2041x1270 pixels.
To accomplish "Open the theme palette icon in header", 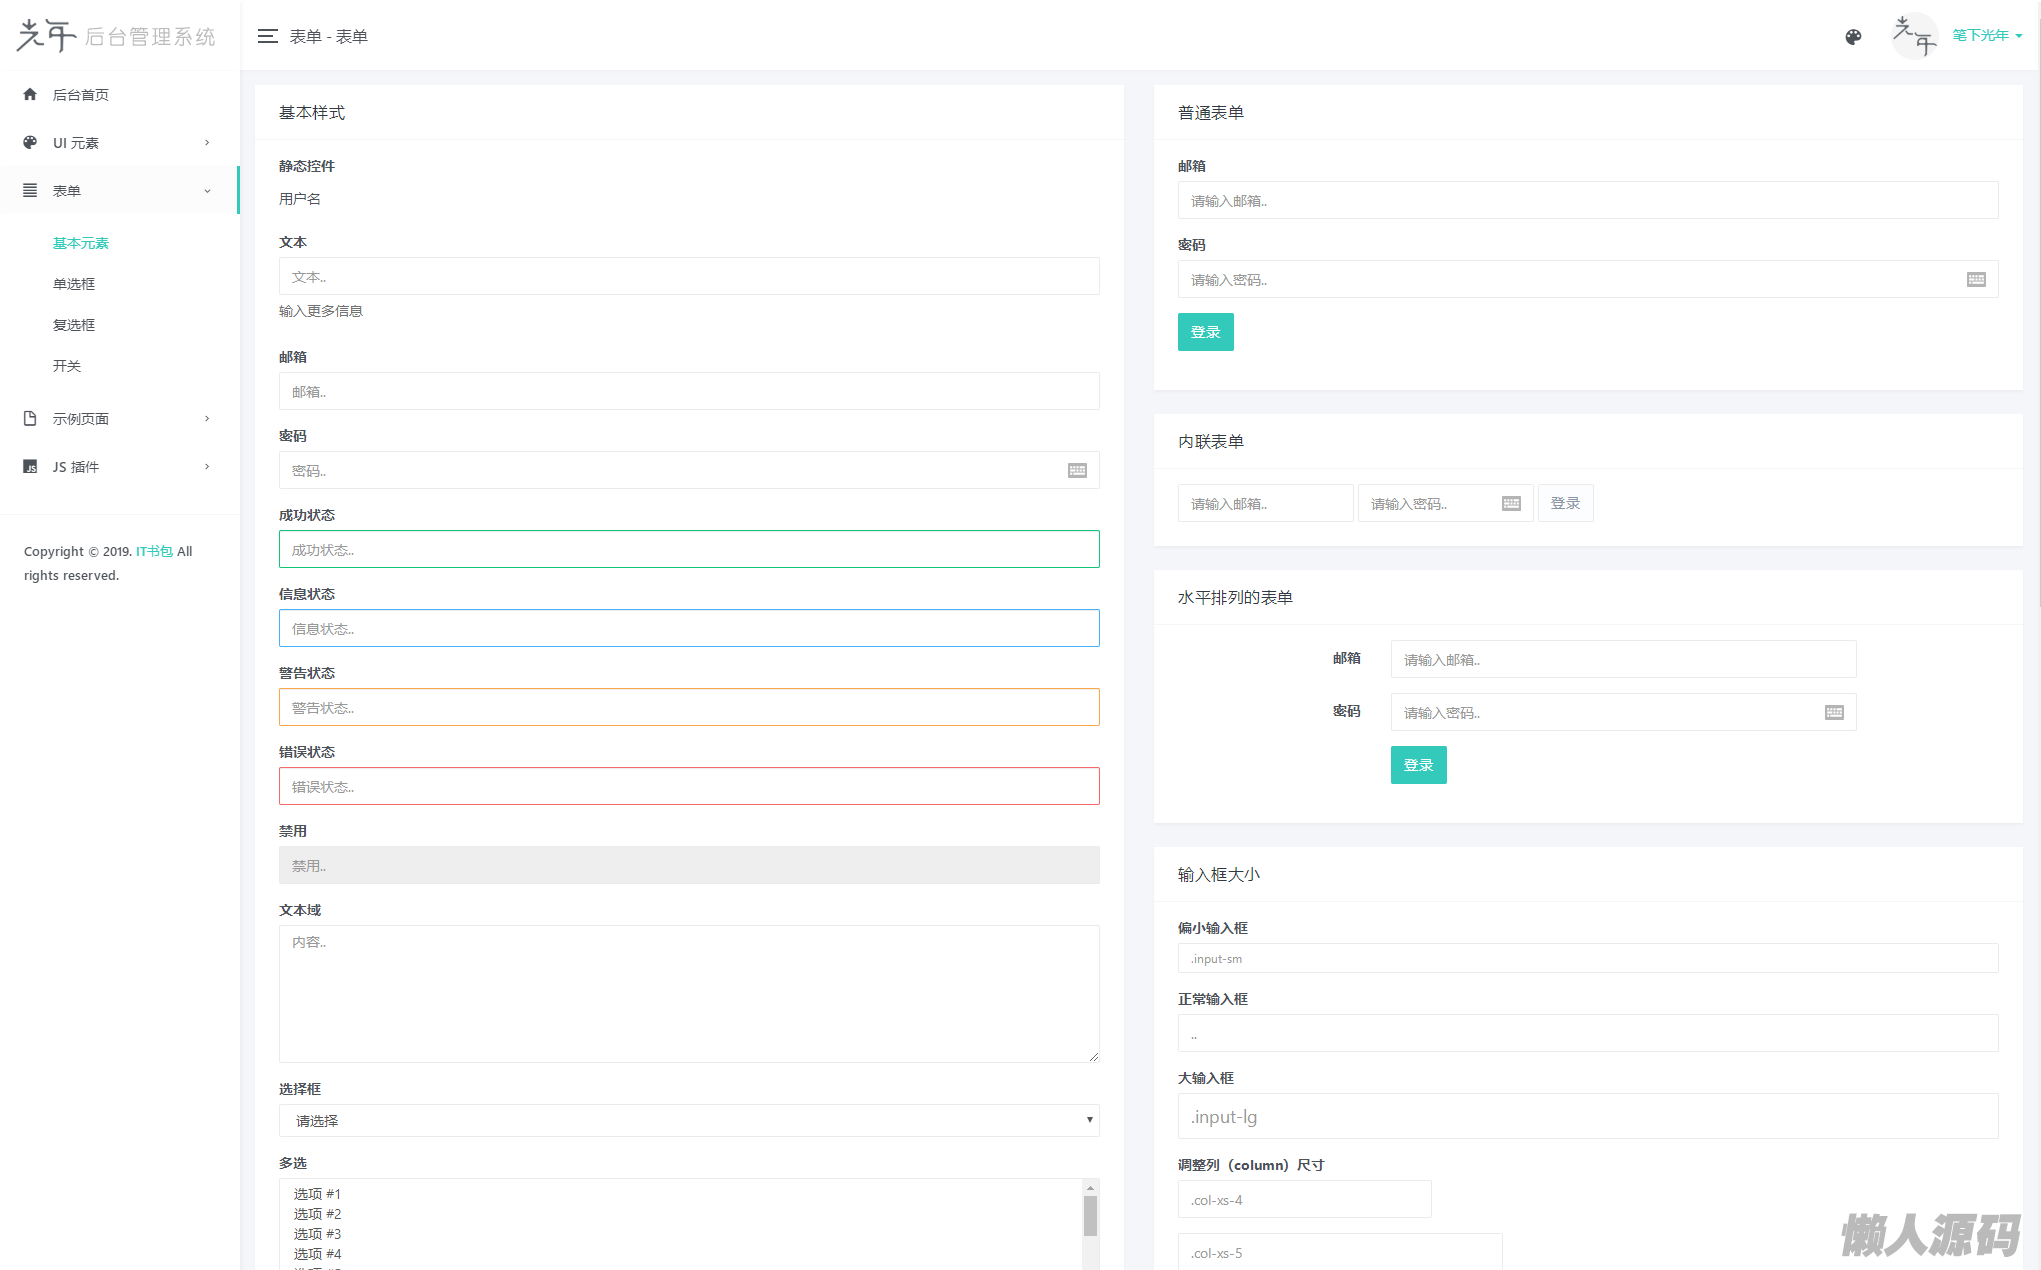I will [x=1853, y=37].
